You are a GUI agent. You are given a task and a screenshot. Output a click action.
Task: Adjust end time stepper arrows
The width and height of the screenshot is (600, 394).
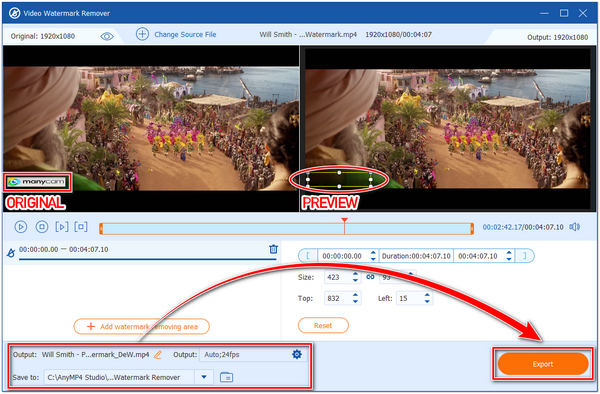[x=509, y=256]
